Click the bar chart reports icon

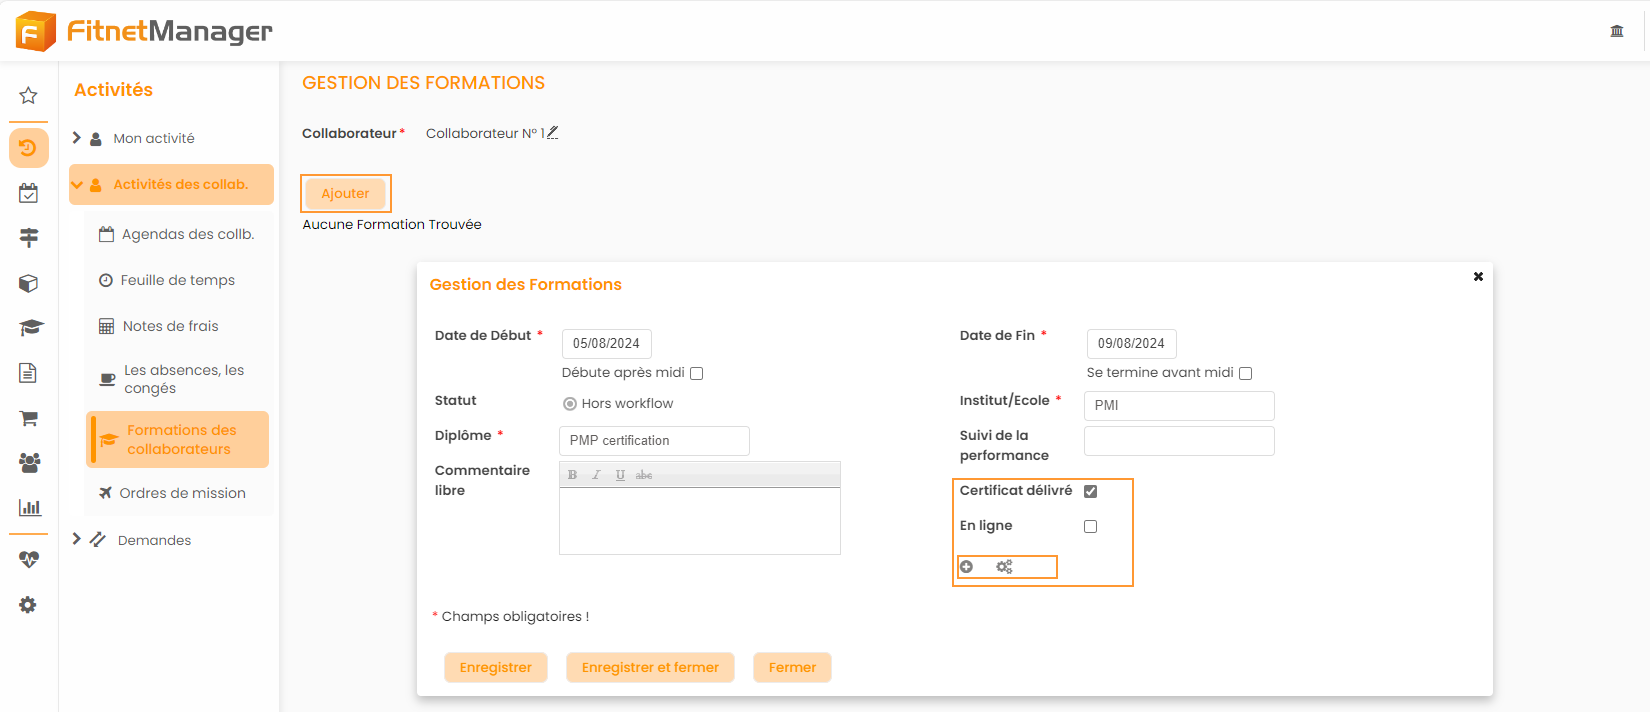(29, 507)
